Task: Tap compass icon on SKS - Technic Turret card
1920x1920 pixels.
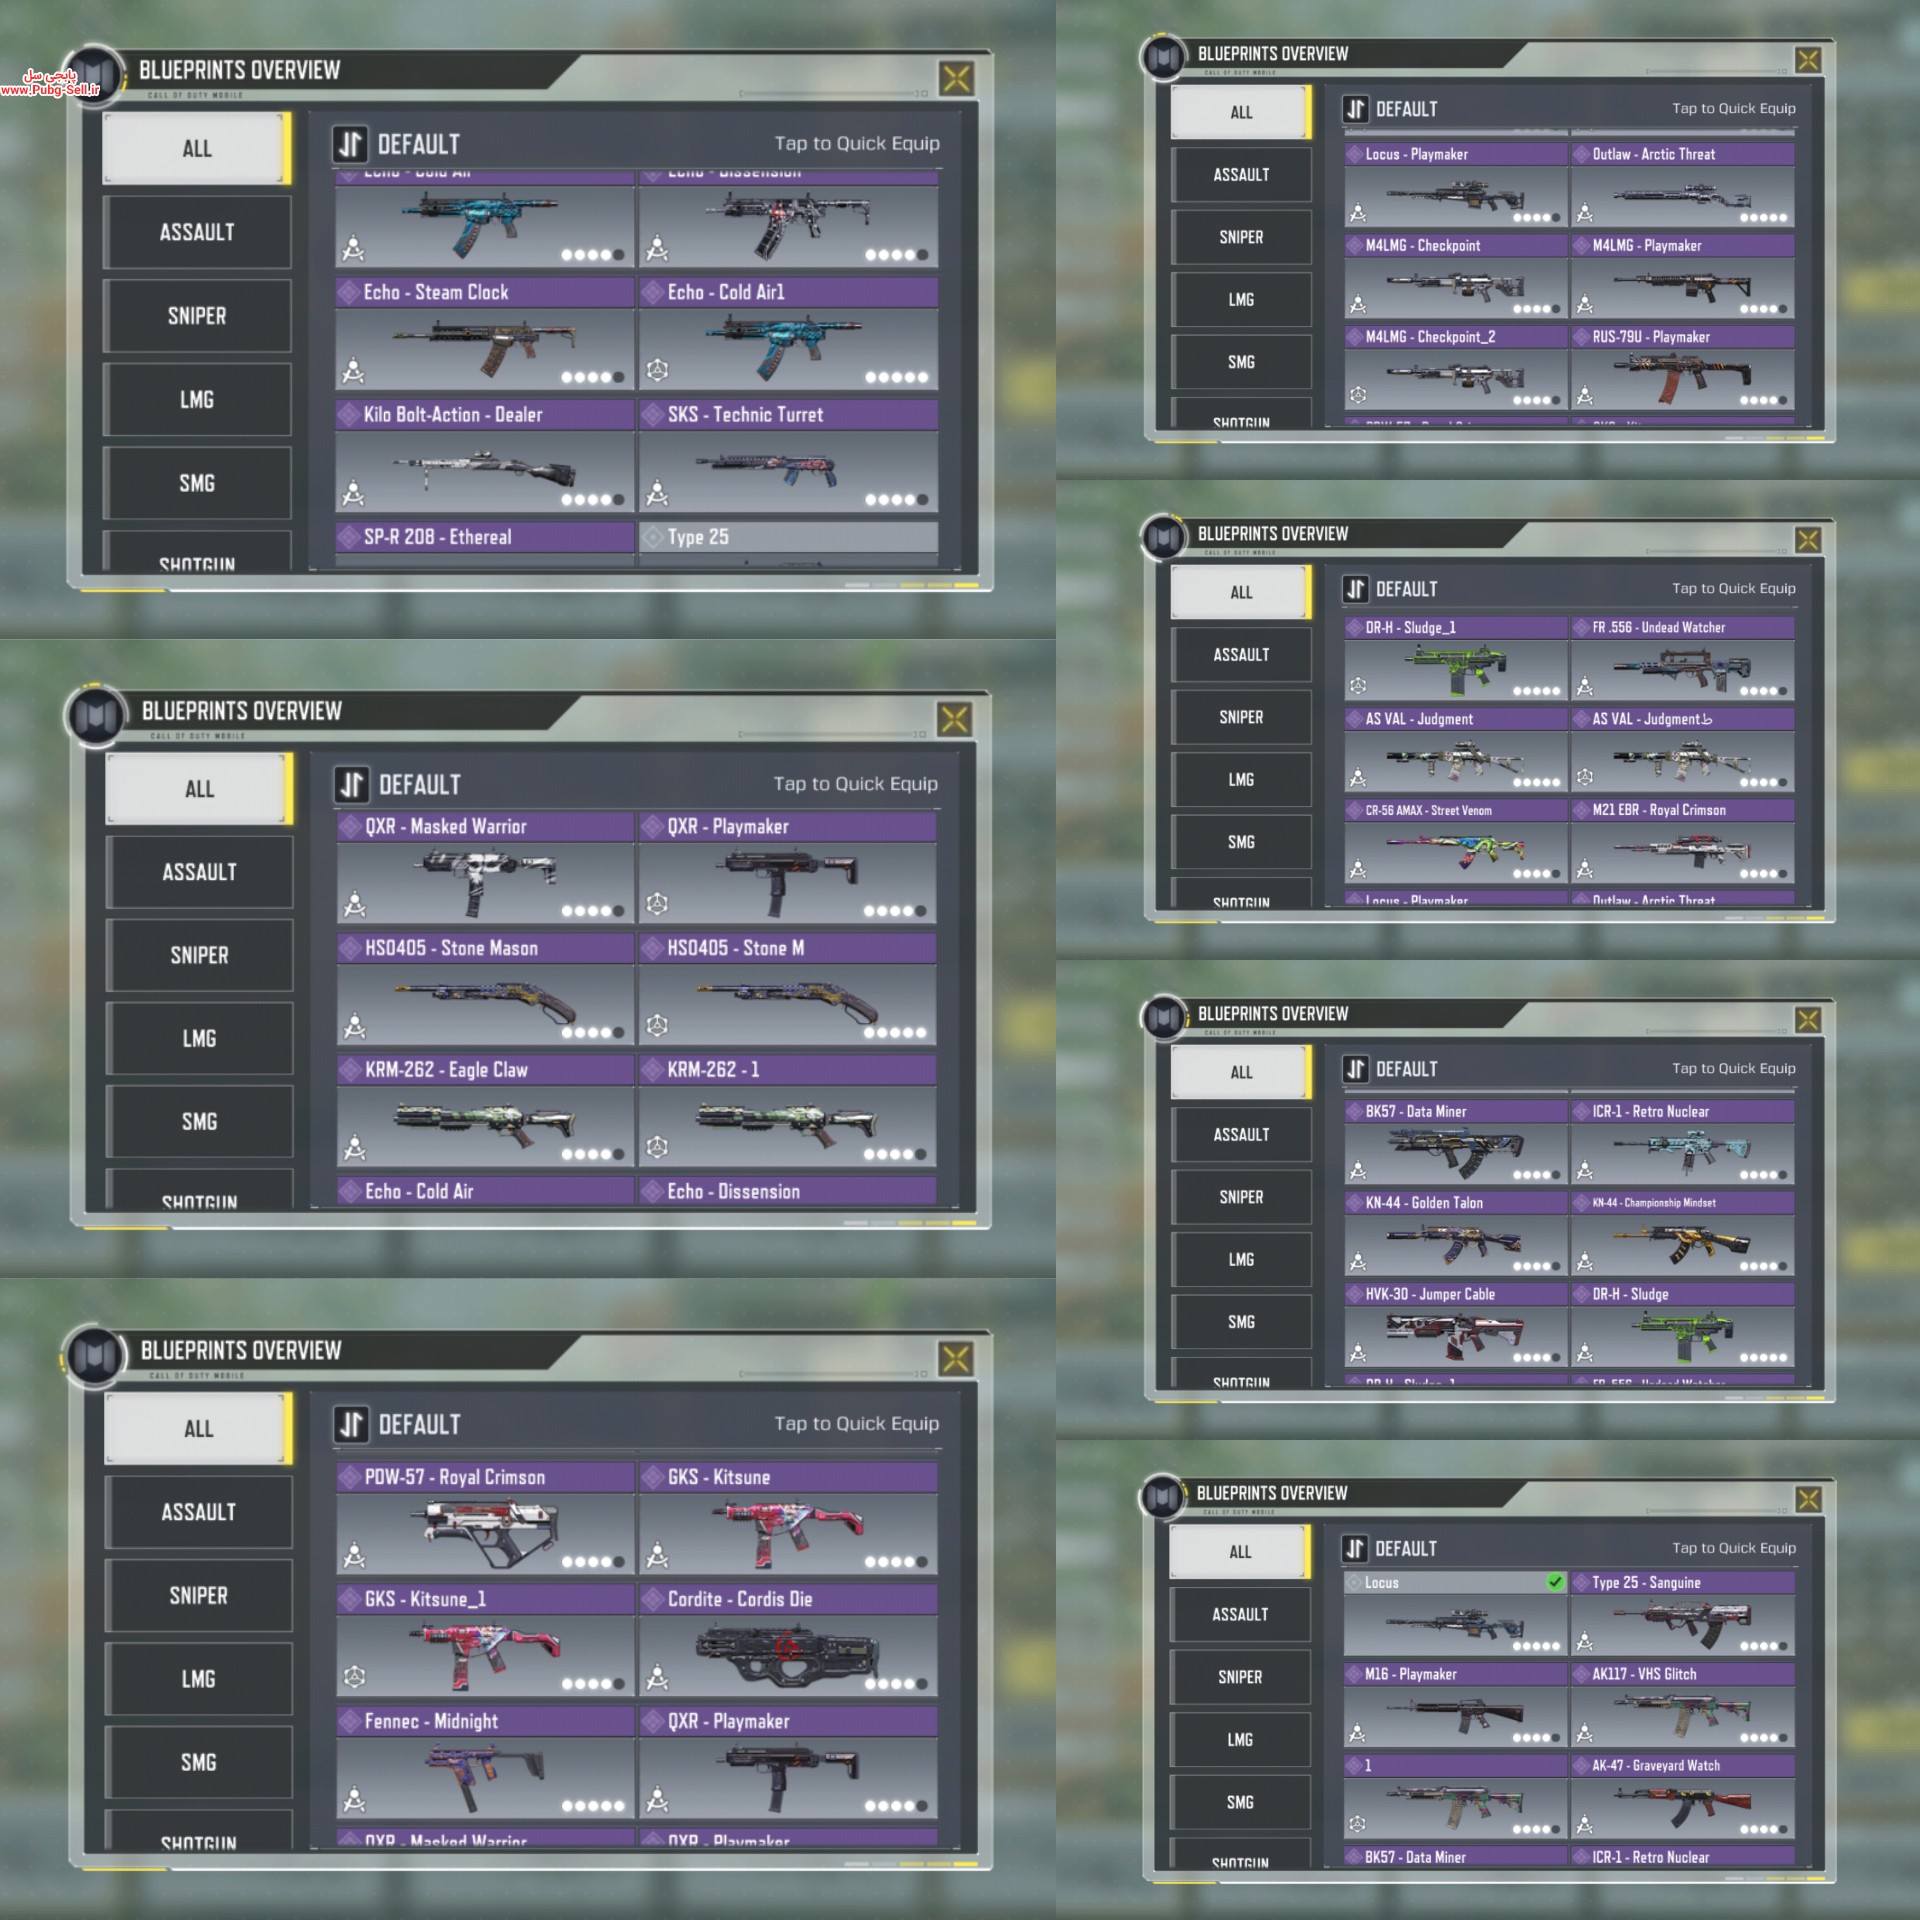Action: (657, 493)
